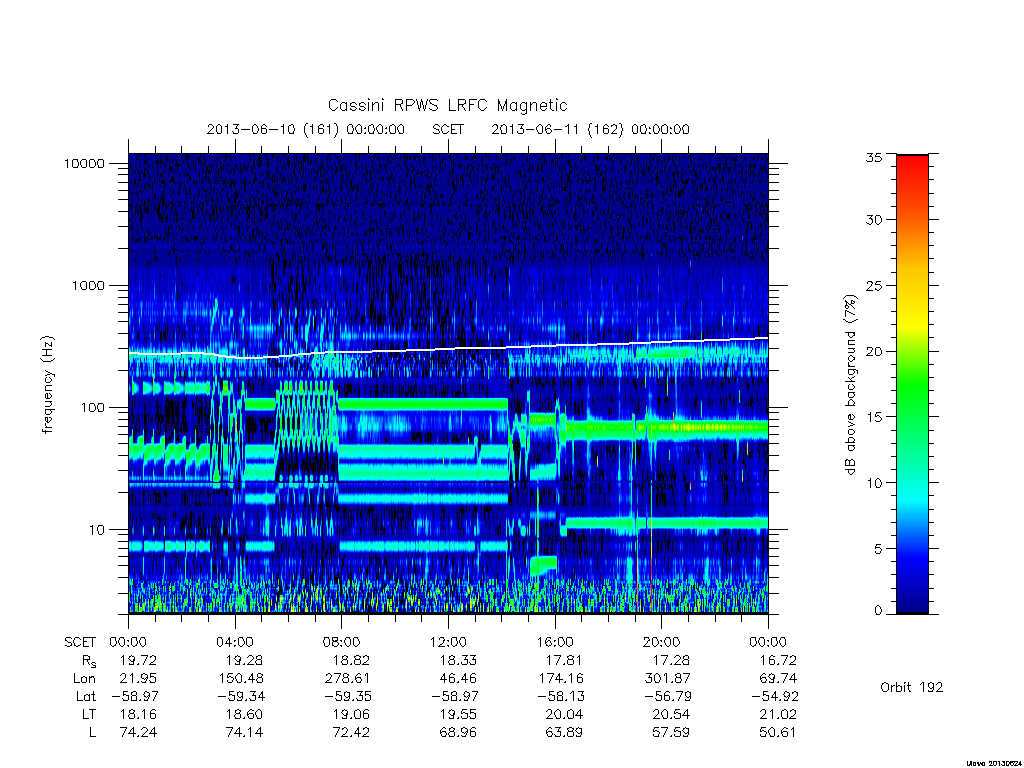Click the L value 50.61

pyautogui.click(x=778, y=733)
